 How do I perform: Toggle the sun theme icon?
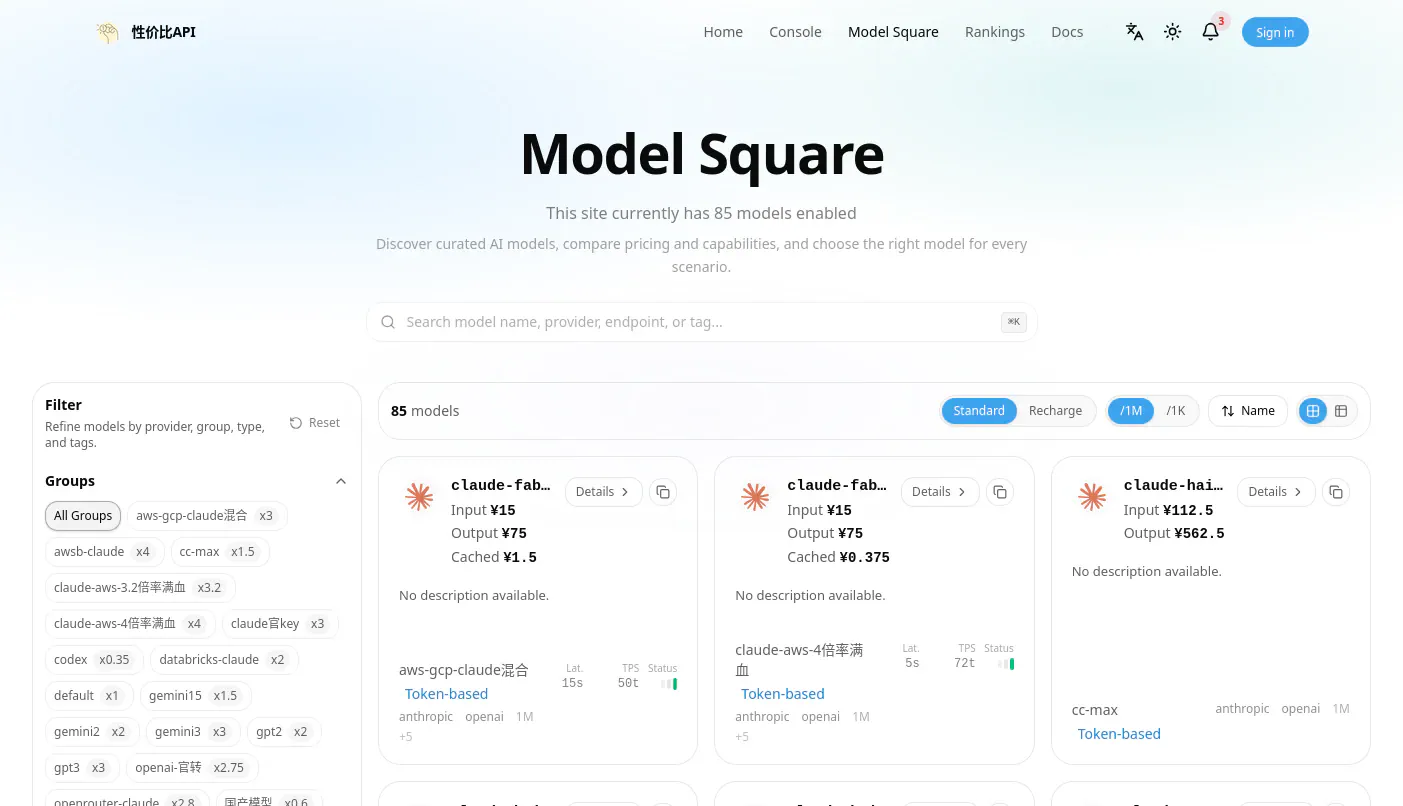[1172, 32]
